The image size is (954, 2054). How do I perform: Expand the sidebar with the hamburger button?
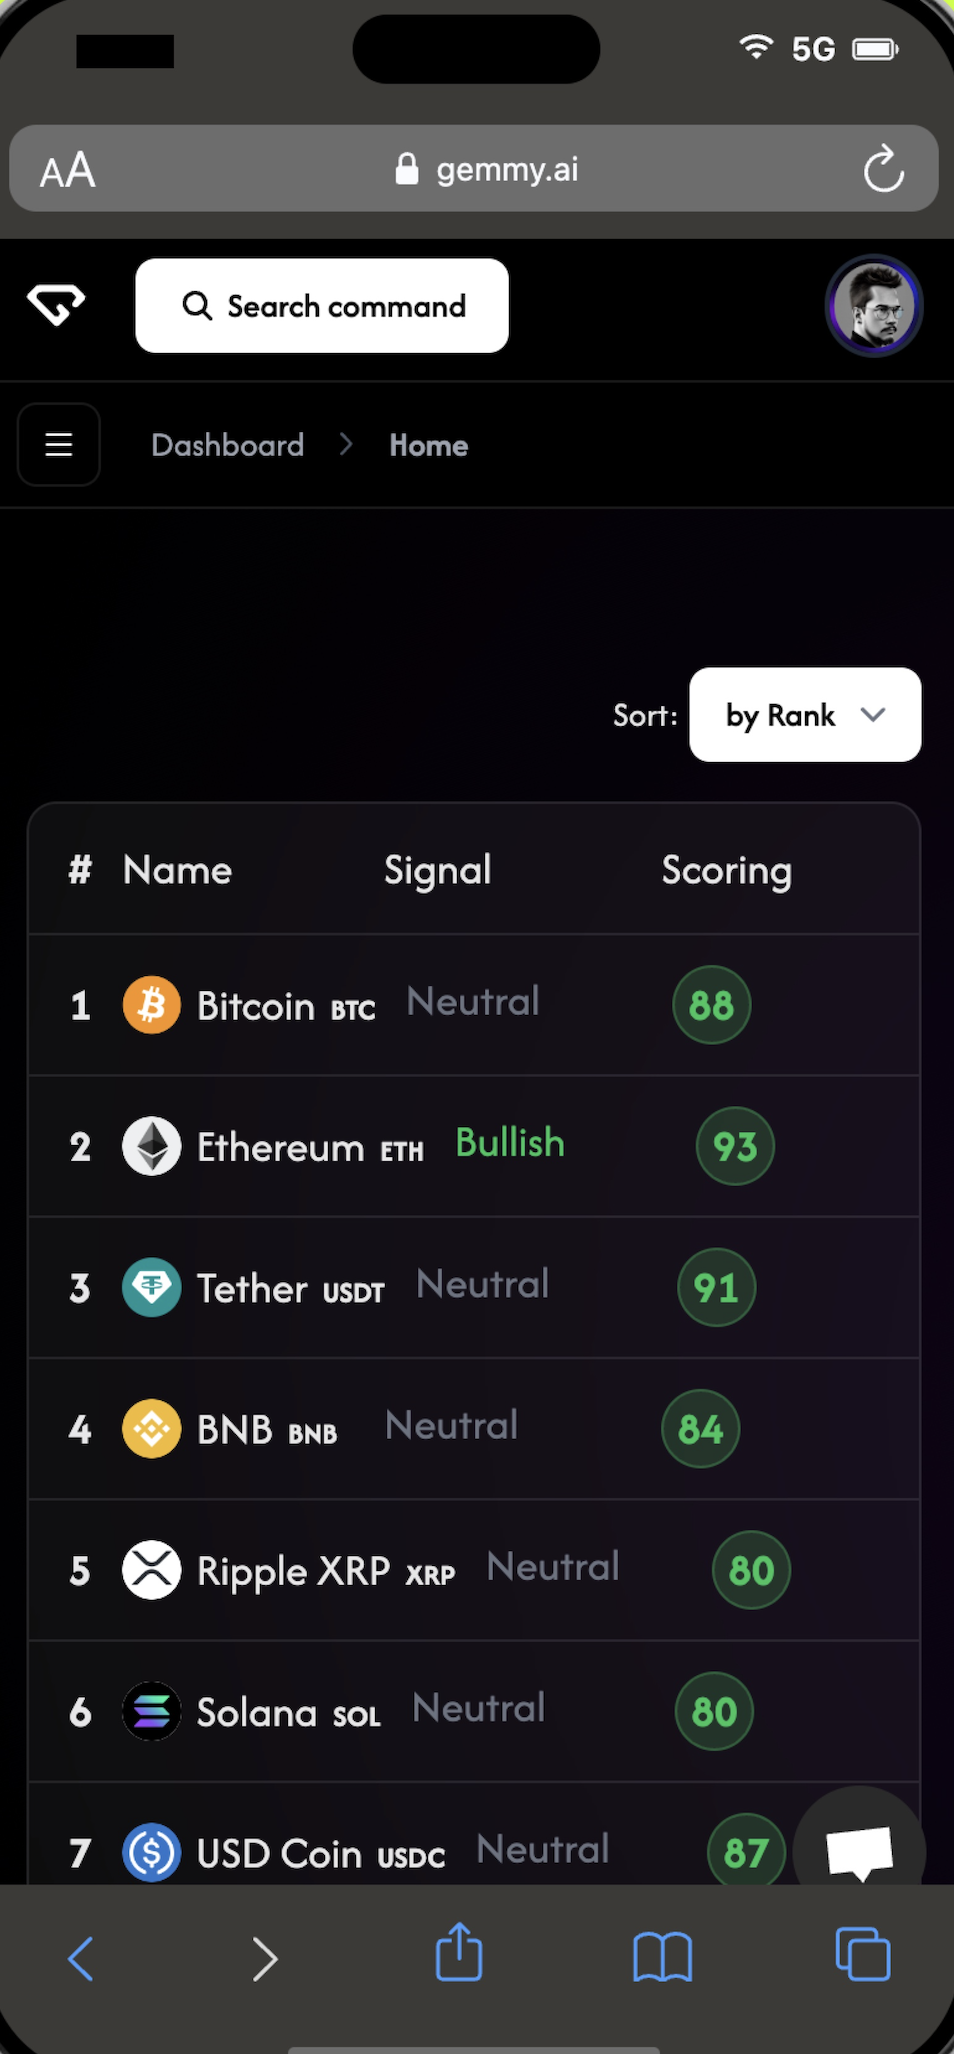click(58, 445)
